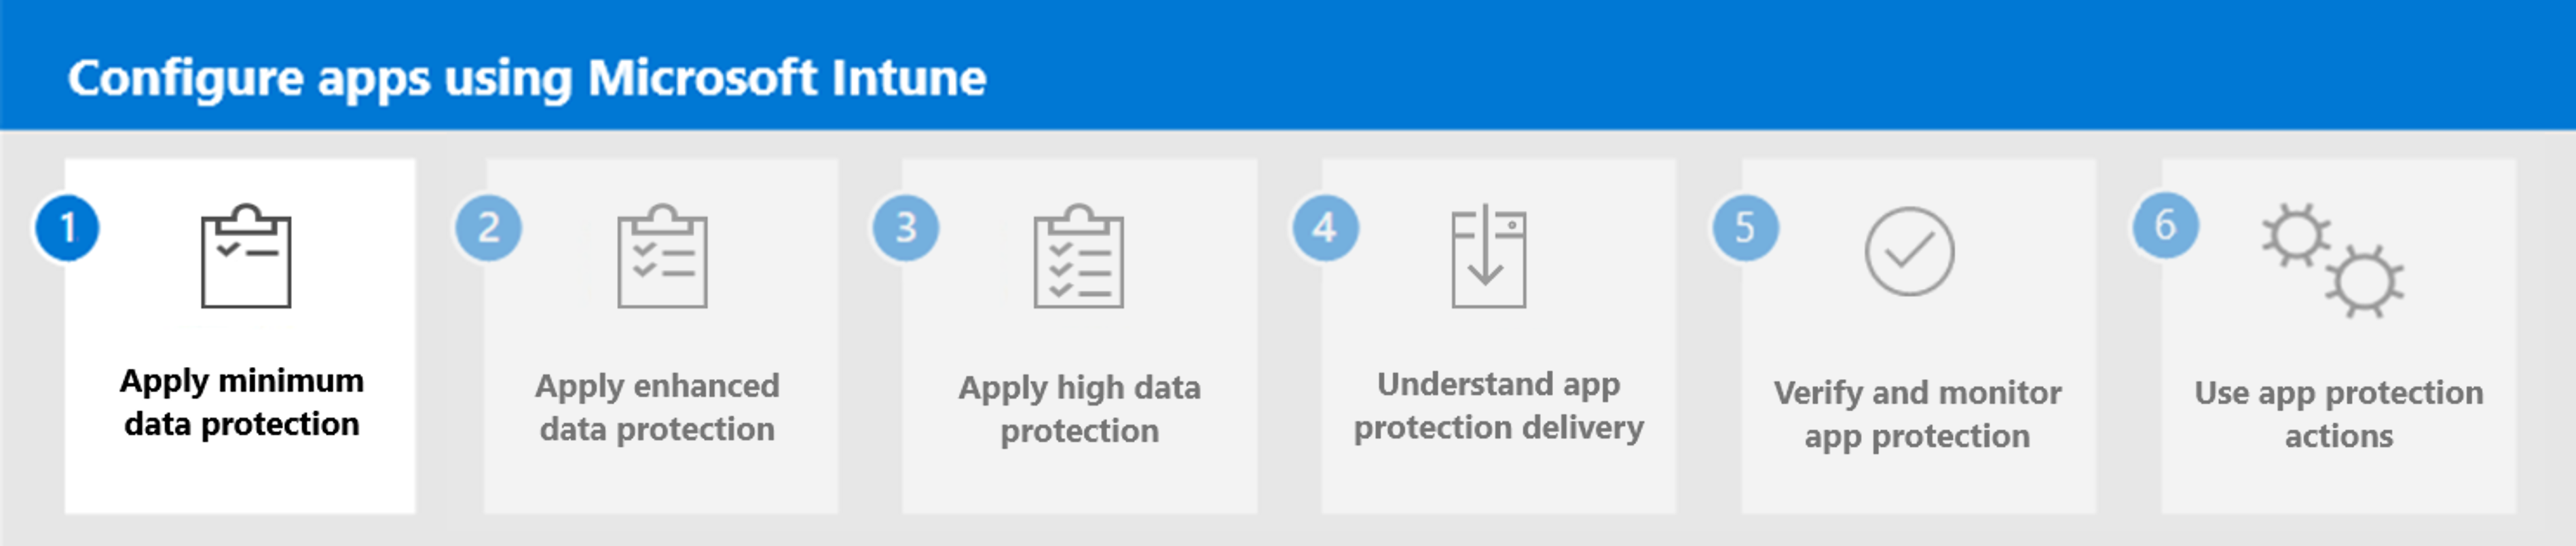
Task: Select "Verify and monitor app protection" text
Action: (1917, 414)
